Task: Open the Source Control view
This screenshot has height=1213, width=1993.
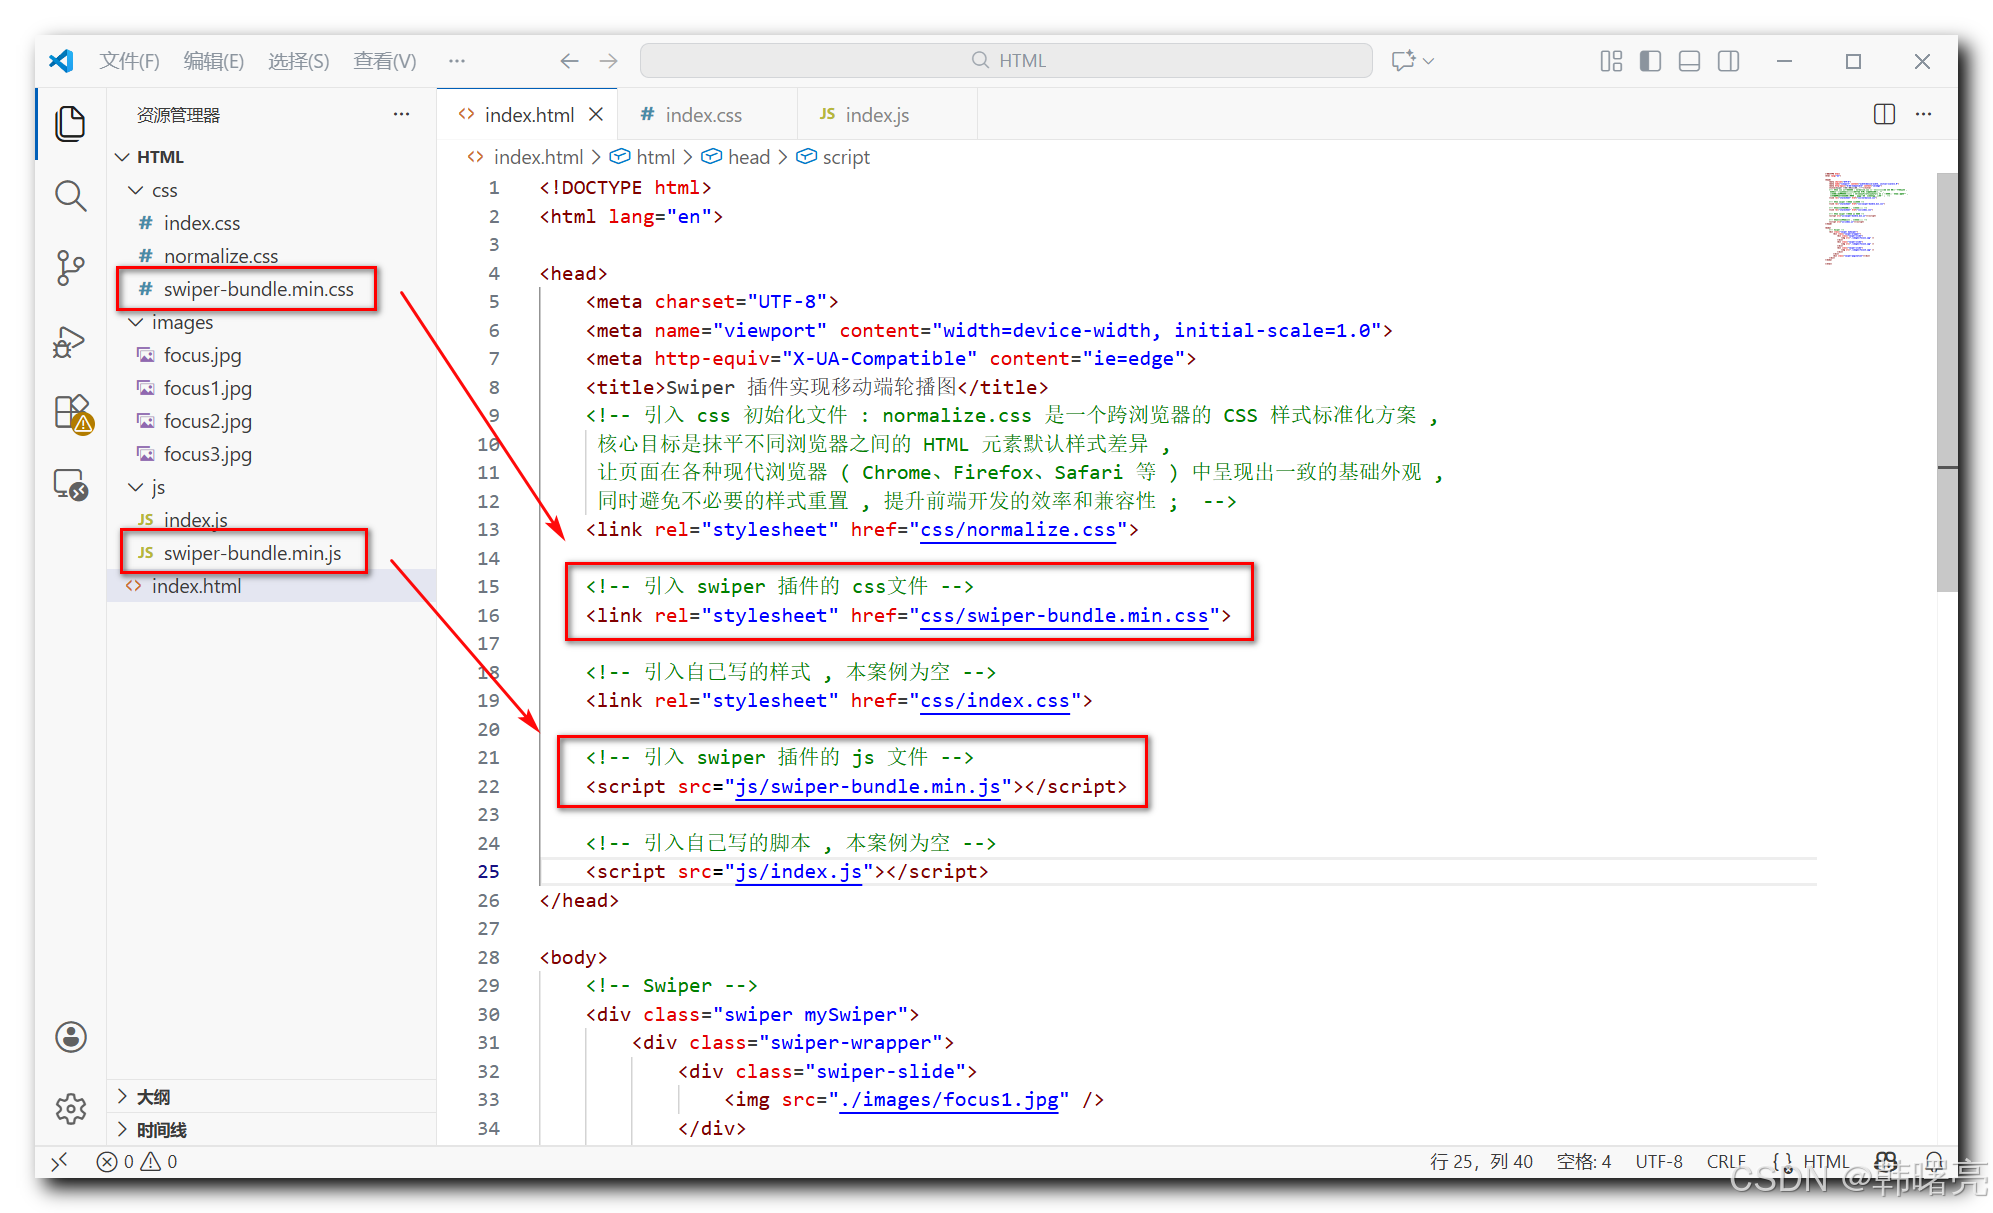Action: (x=70, y=268)
